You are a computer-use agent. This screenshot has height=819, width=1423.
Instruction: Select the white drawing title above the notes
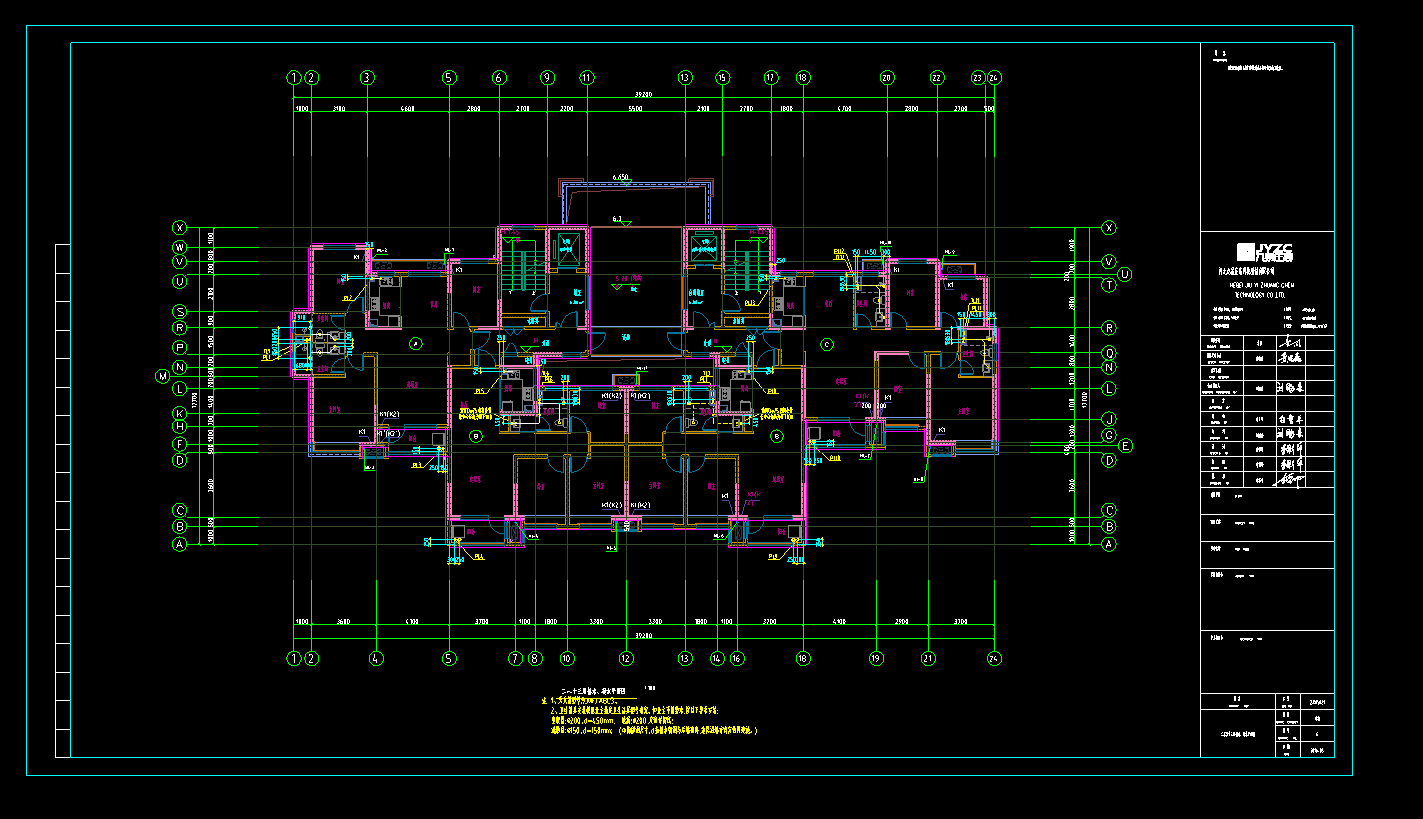(592, 691)
